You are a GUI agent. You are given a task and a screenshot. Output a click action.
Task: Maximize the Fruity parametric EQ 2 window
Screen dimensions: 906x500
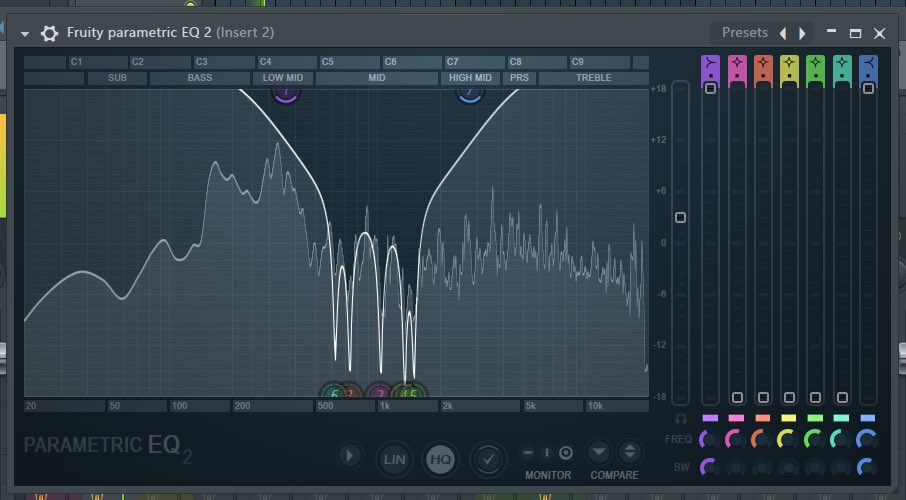(x=856, y=34)
